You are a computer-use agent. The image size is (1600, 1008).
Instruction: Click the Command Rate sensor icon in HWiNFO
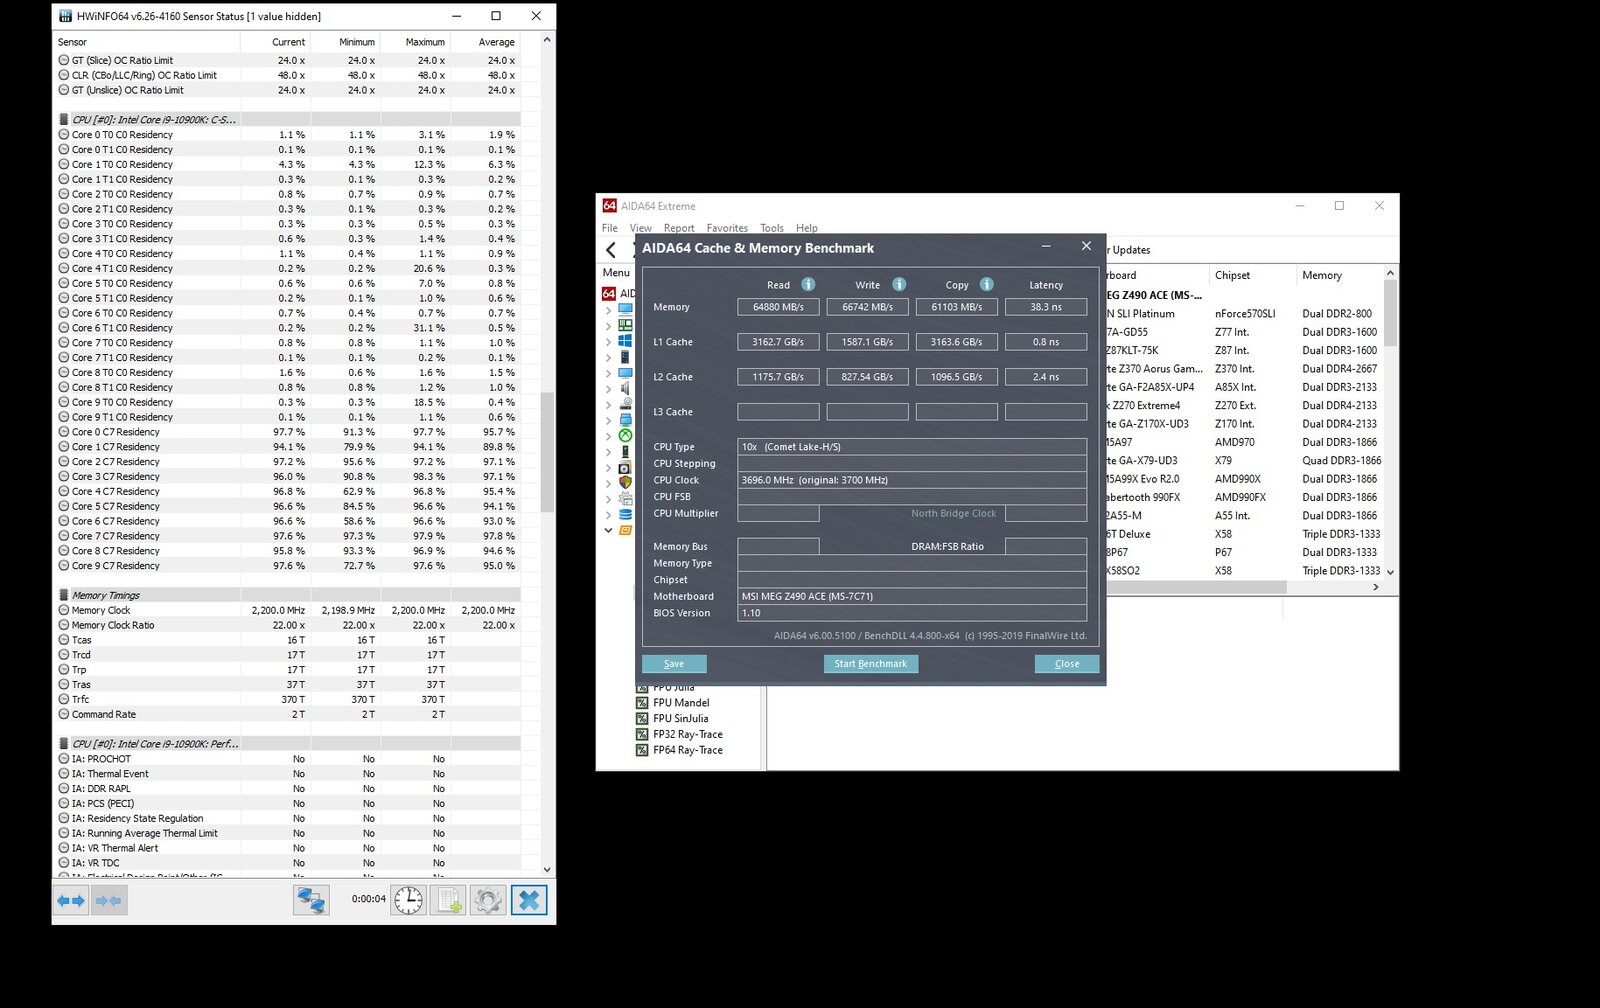point(64,714)
